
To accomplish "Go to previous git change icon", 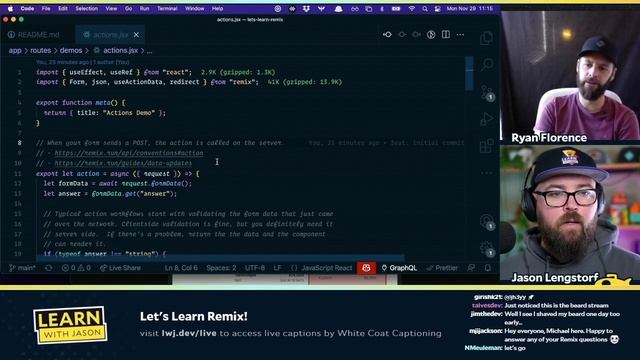I will point(387,35).
